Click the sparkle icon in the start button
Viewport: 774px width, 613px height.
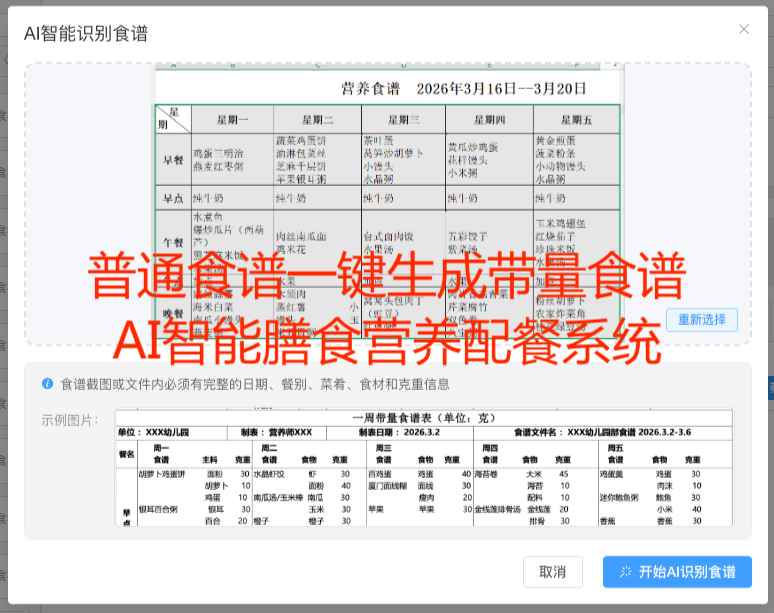[626, 572]
